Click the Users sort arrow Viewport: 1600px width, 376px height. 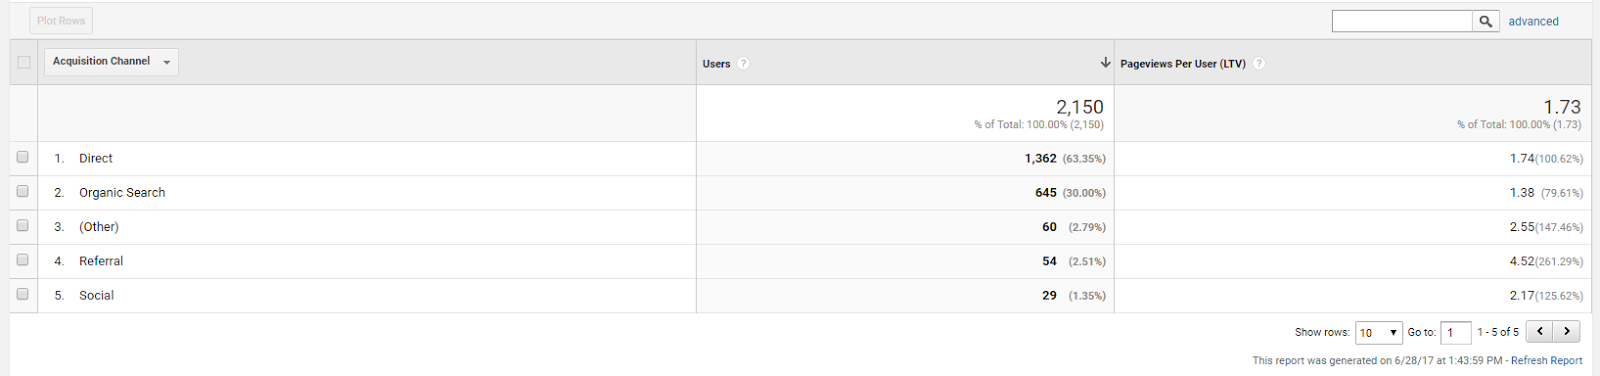[x=1105, y=63]
